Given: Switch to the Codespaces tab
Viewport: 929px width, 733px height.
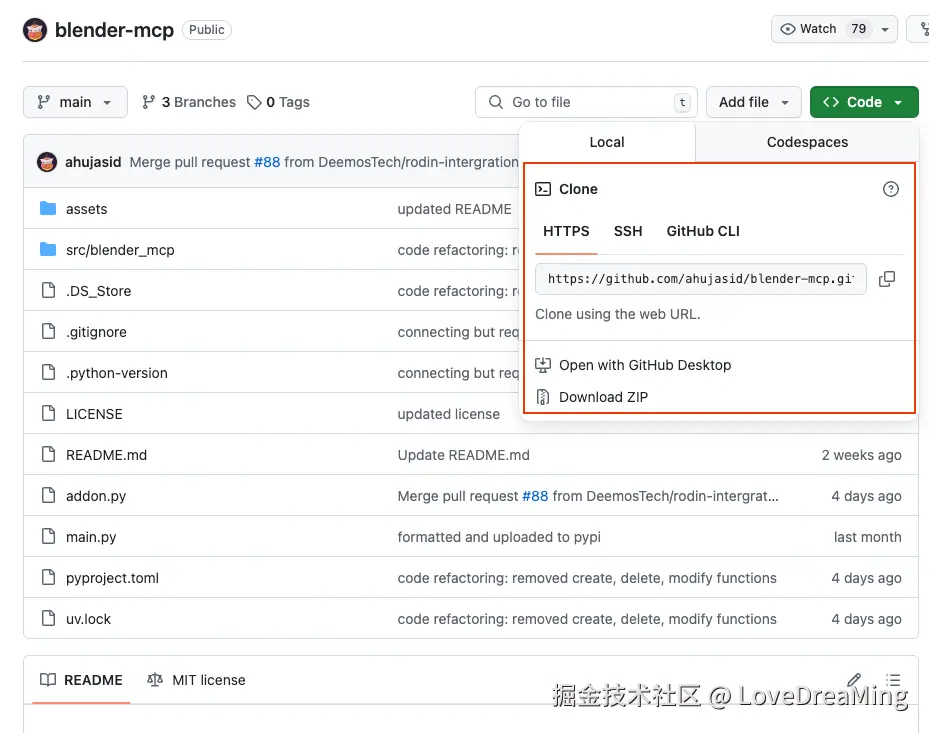Looking at the screenshot, I should 807,142.
